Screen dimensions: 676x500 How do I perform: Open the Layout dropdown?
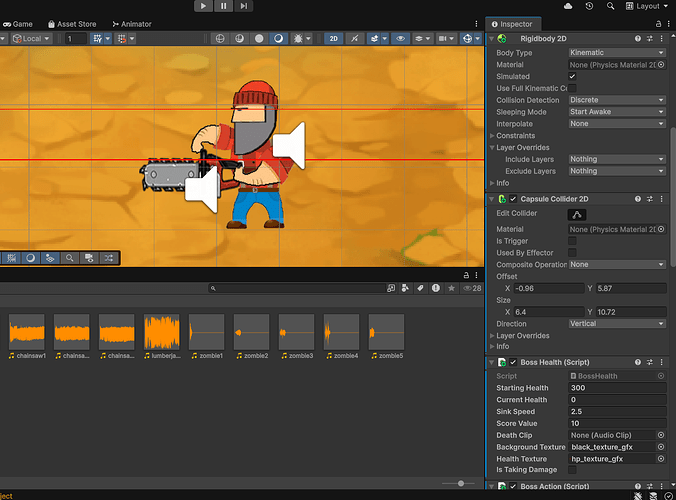[648, 6]
